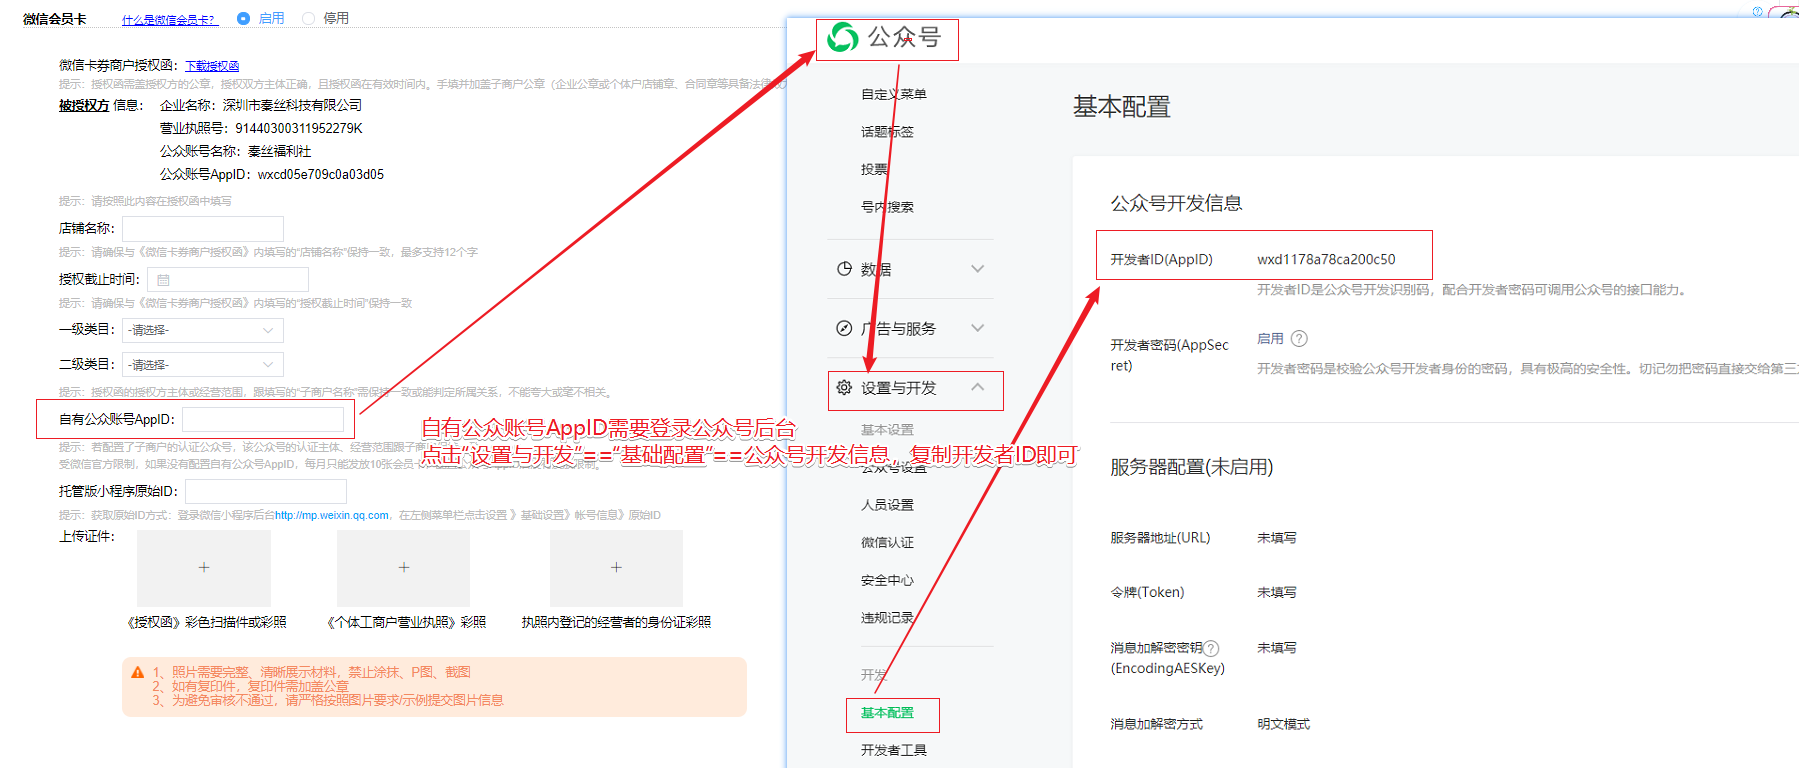The height and width of the screenshot is (768, 1799).
Task: Open the mp.weixin.qq.com link
Action: [x=332, y=516]
